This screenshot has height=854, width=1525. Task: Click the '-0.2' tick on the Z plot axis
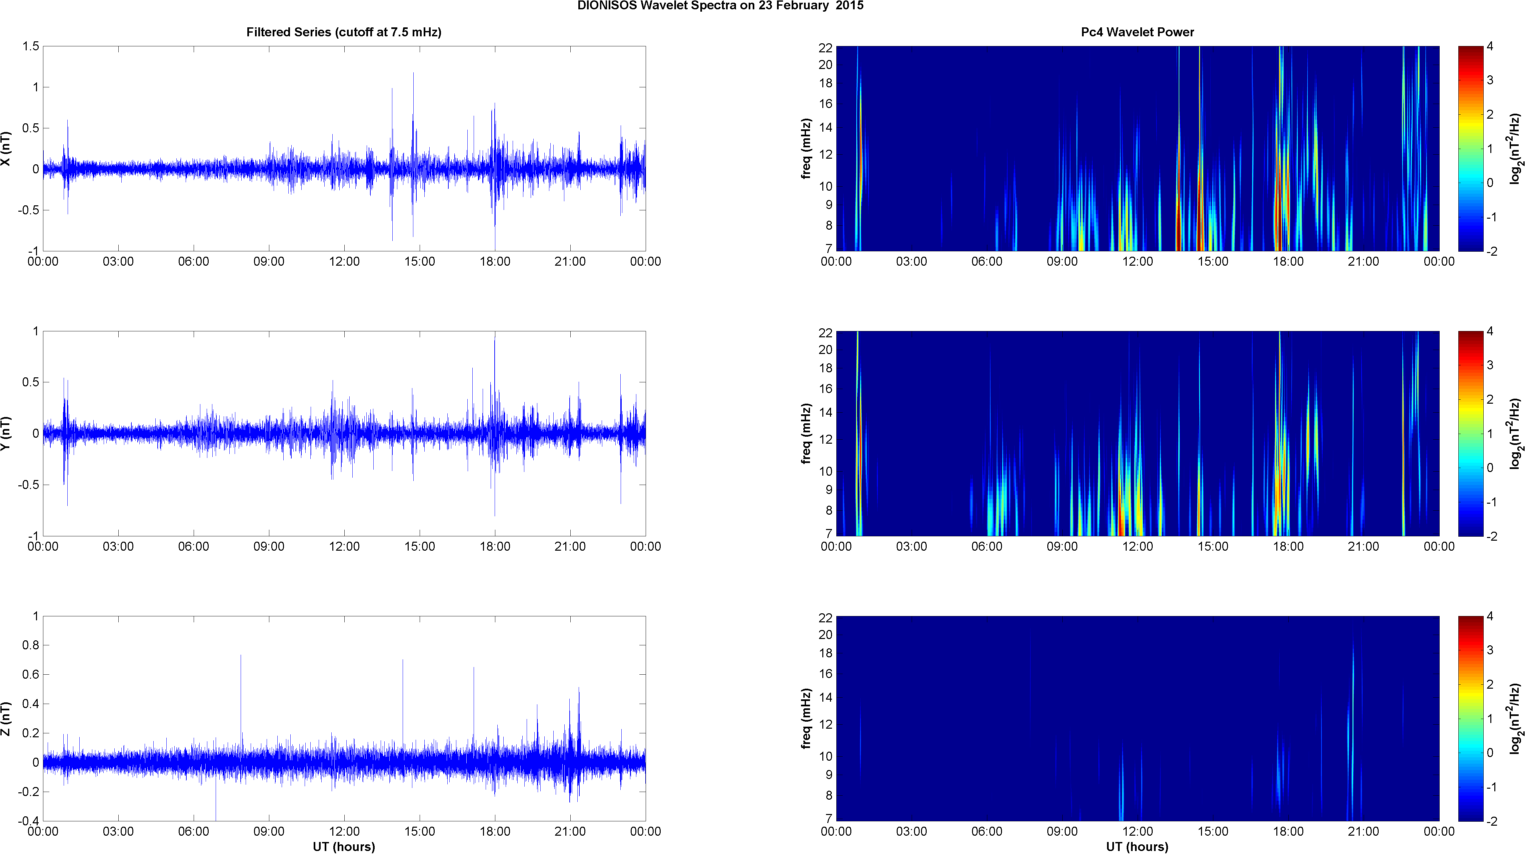[x=28, y=792]
